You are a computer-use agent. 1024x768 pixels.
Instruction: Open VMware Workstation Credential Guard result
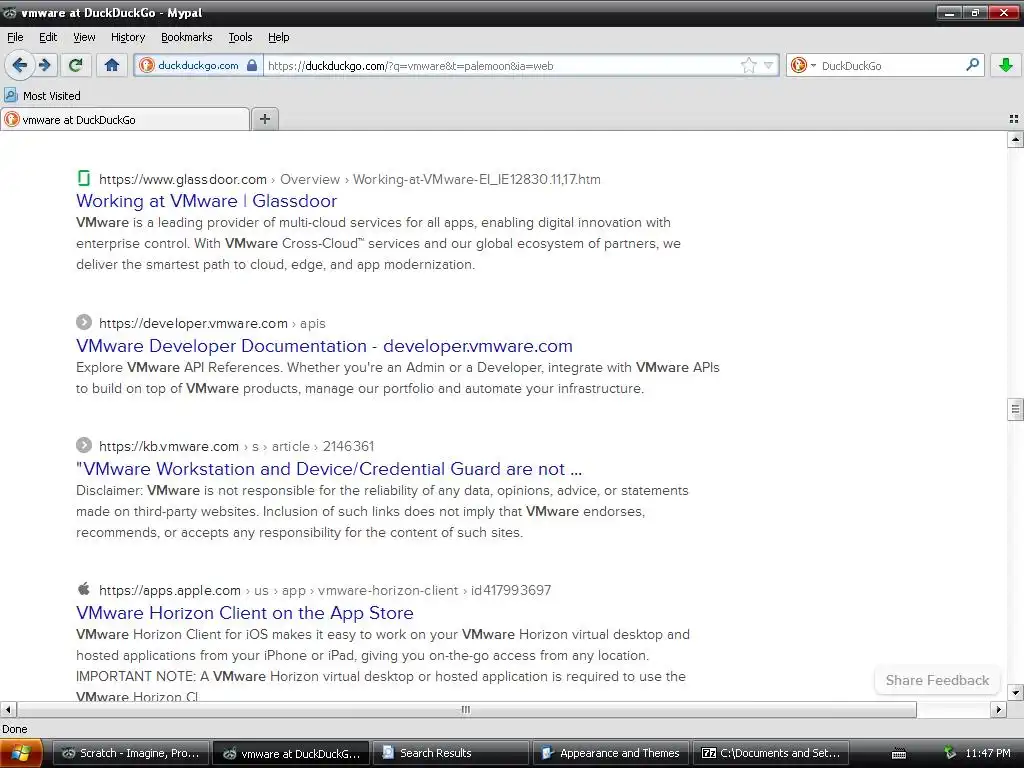(328, 469)
